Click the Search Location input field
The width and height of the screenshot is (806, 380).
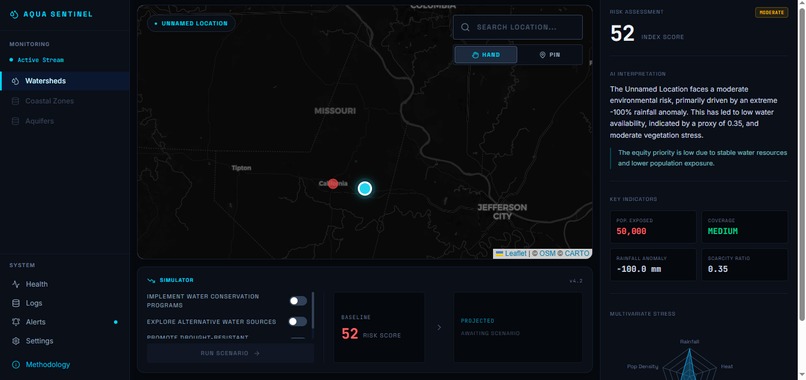518,27
